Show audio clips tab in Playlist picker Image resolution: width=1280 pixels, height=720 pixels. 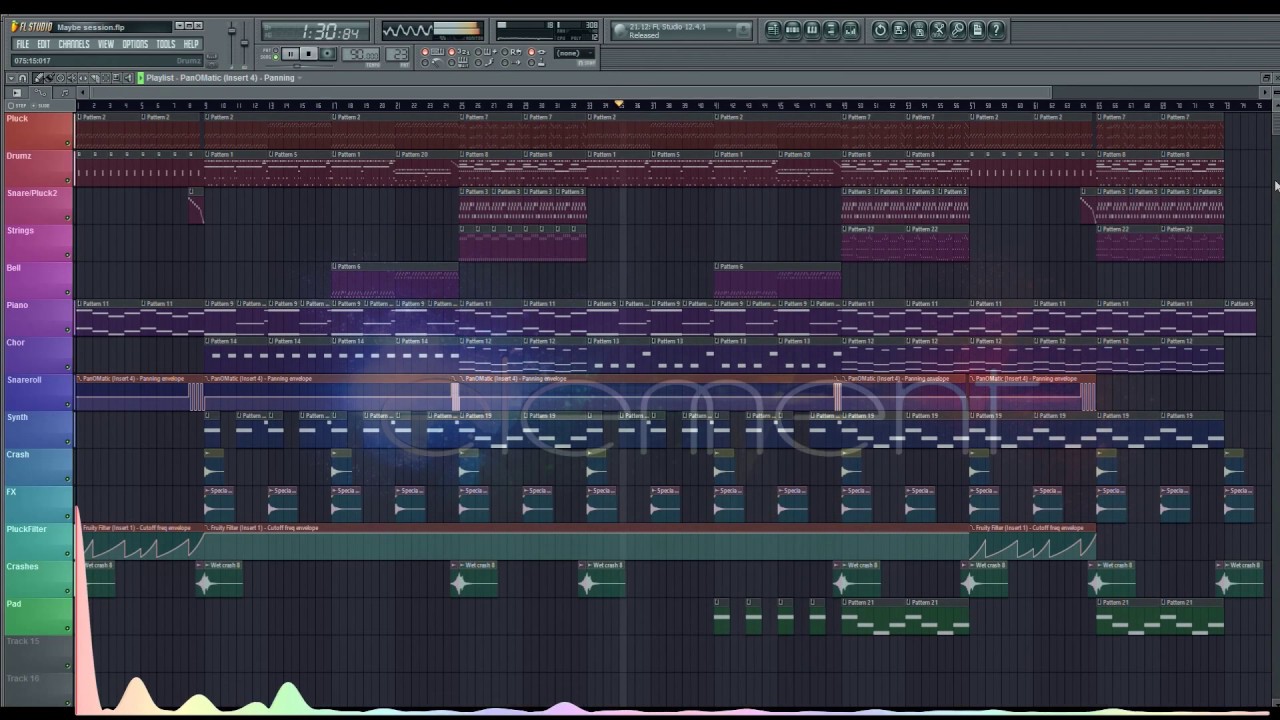17,92
